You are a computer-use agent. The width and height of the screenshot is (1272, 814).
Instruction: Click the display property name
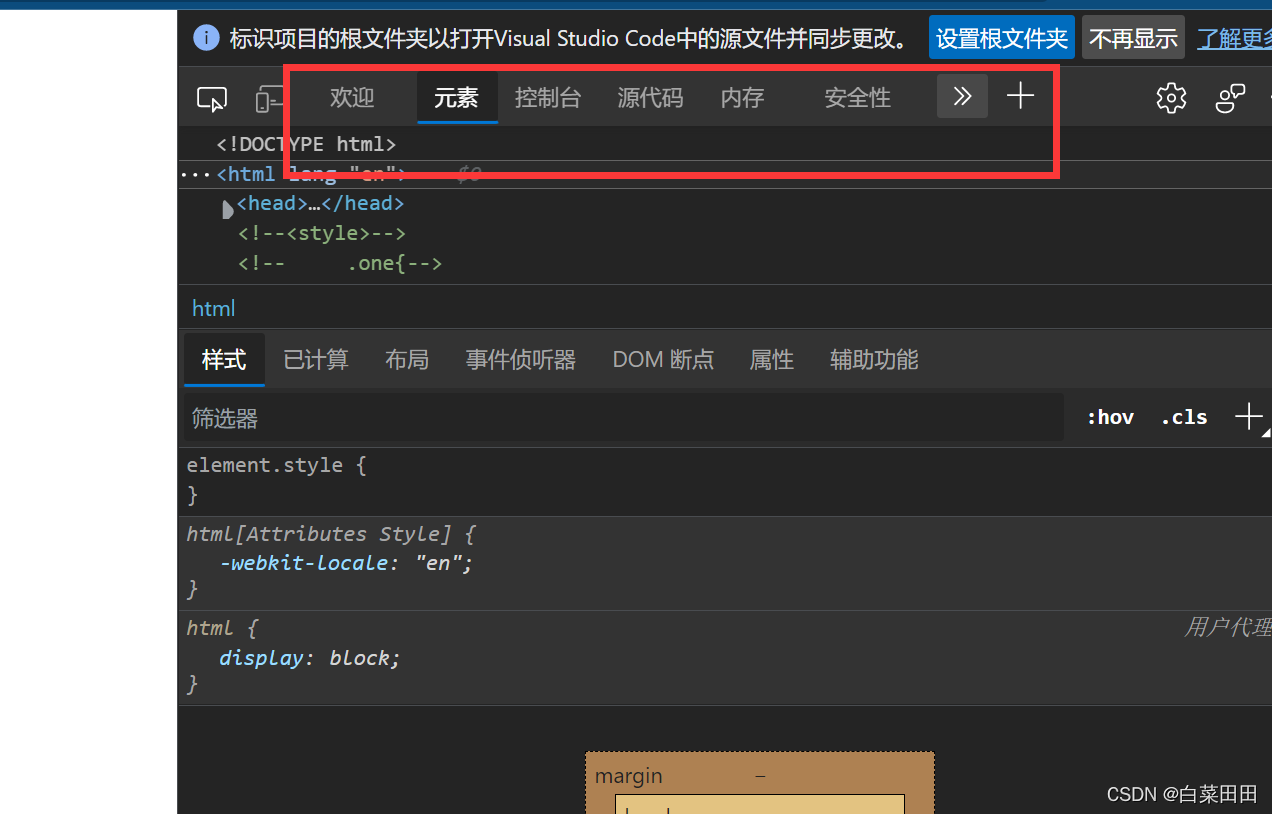[261, 658]
